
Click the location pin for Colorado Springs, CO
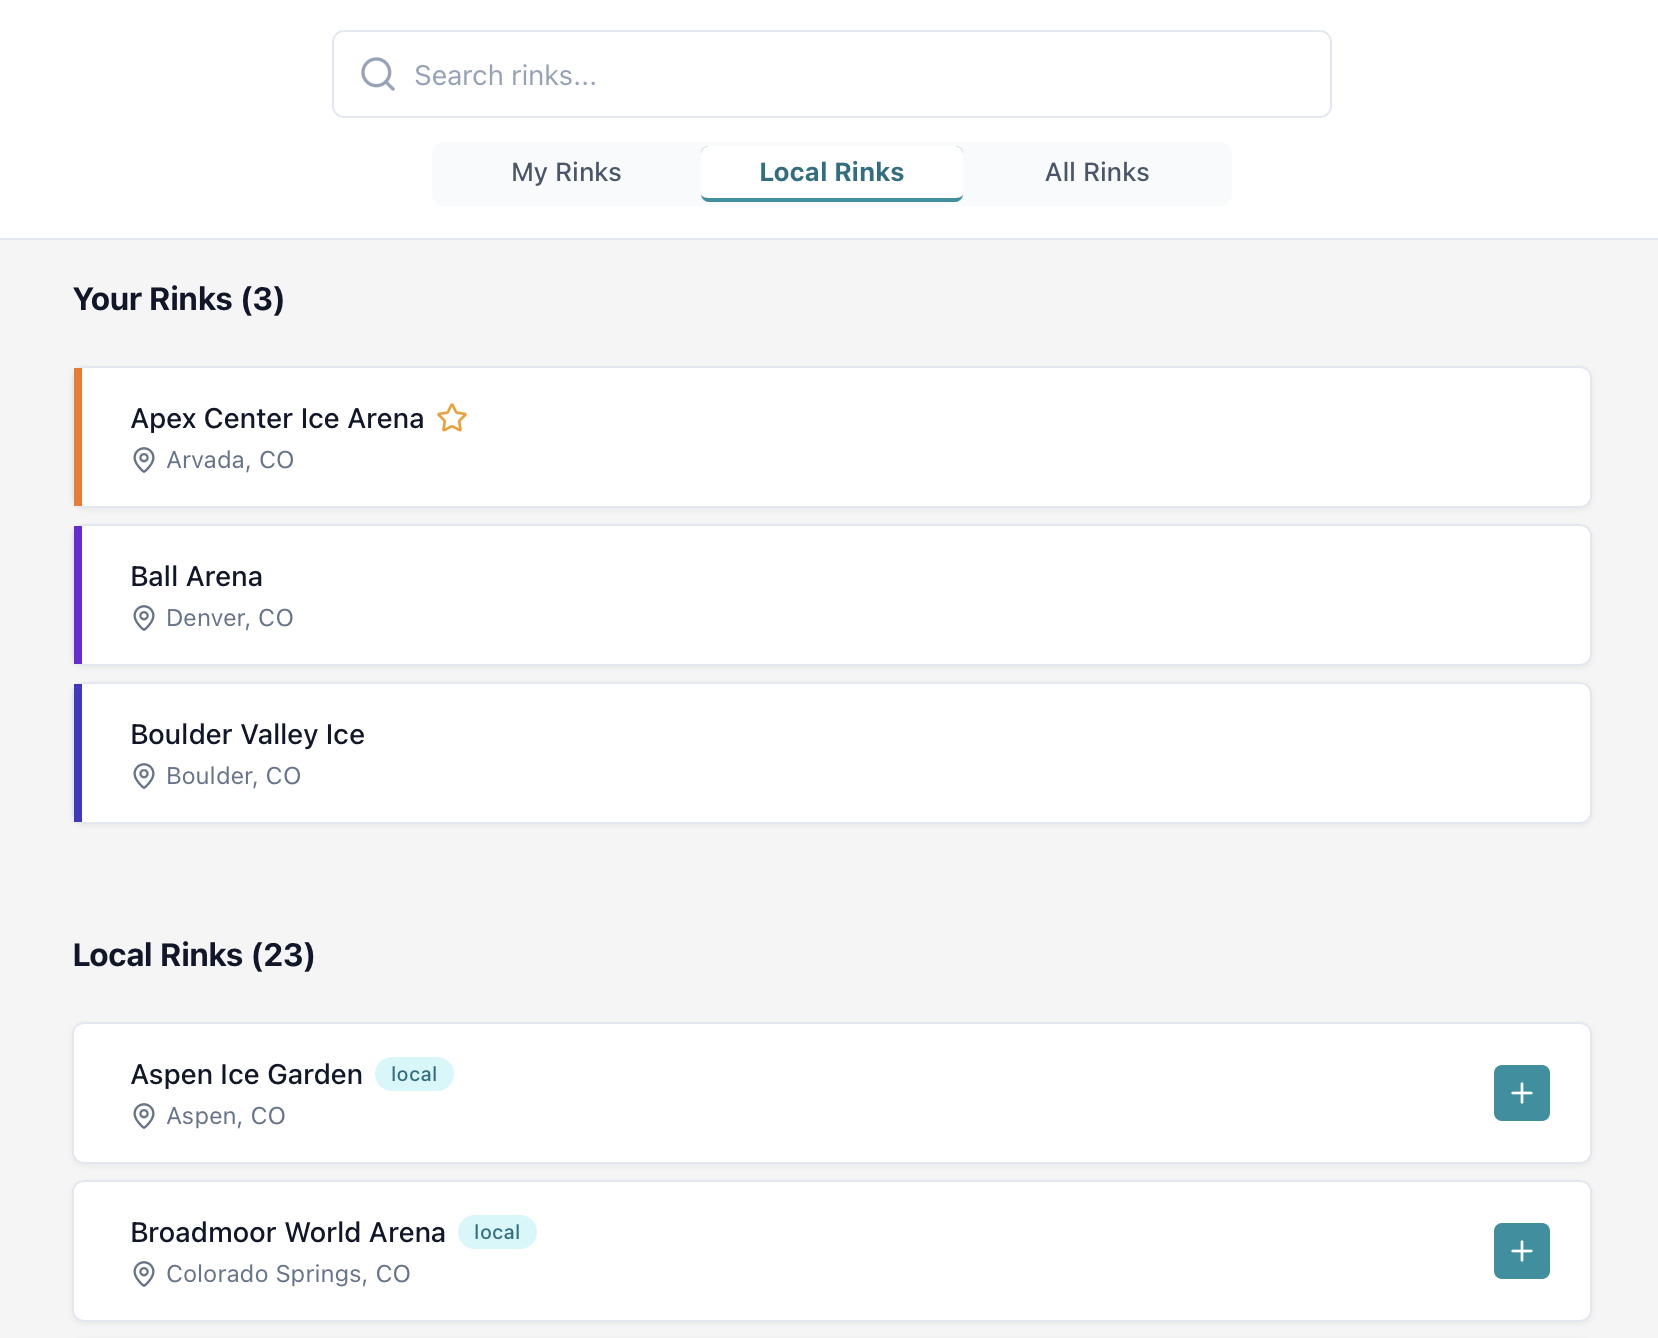(143, 1275)
